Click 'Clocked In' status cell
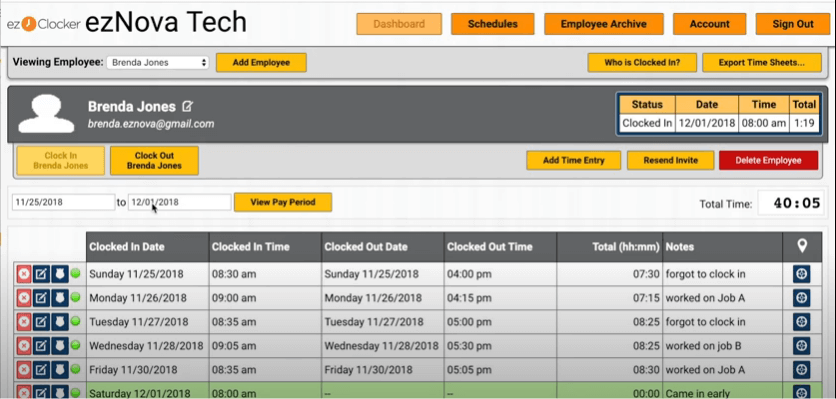The image size is (836, 399). pos(647,123)
